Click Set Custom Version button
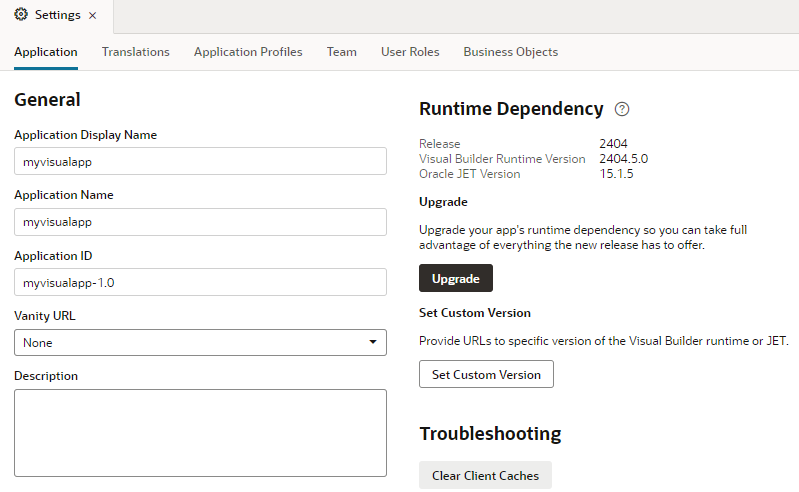This screenshot has height=492, width=799. point(486,374)
